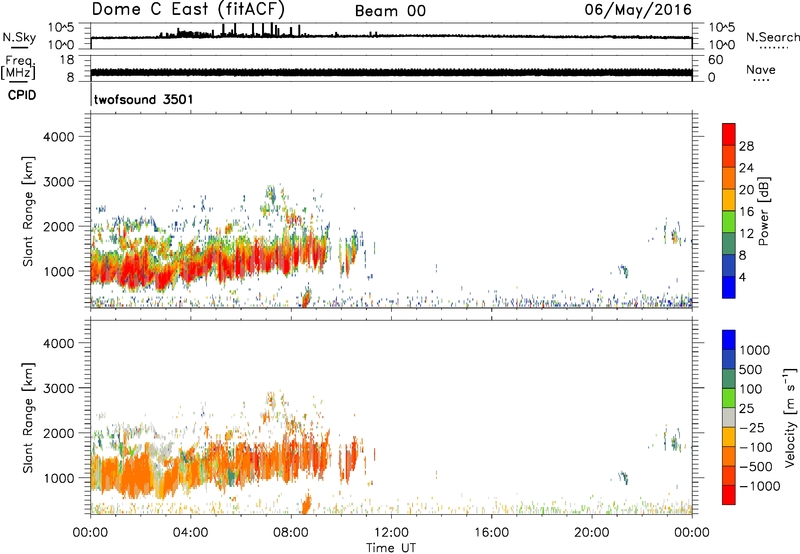Click the 'Freq. [MHz]' axis label
Viewport: 800px width, 554px height.
tap(19, 68)
